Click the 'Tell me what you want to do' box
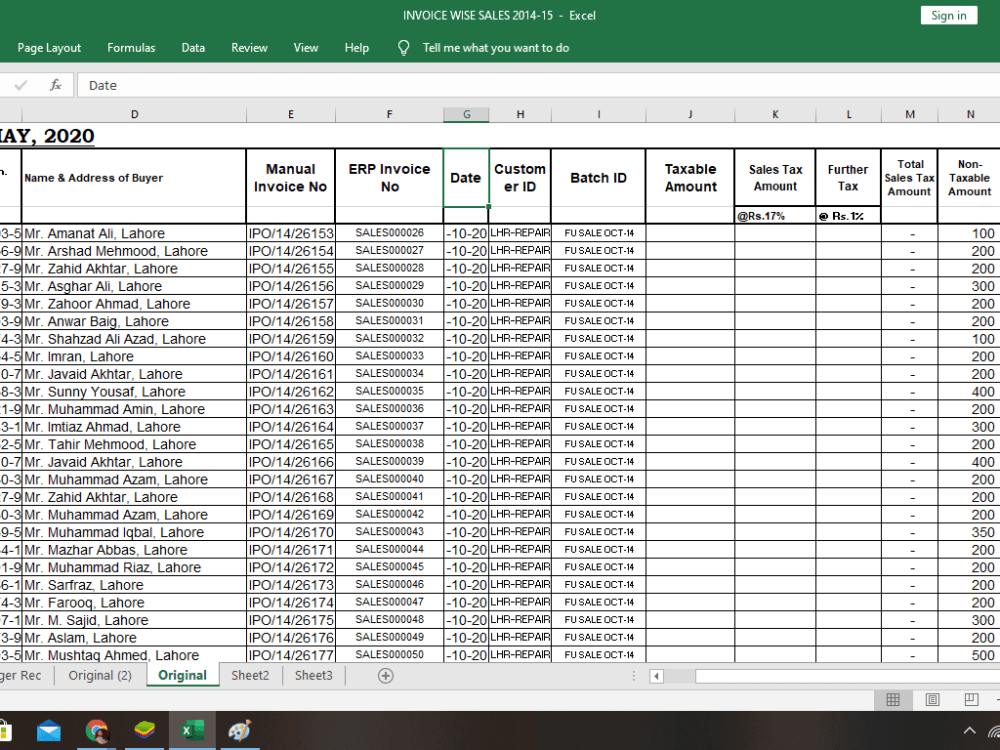 point(496,48)
